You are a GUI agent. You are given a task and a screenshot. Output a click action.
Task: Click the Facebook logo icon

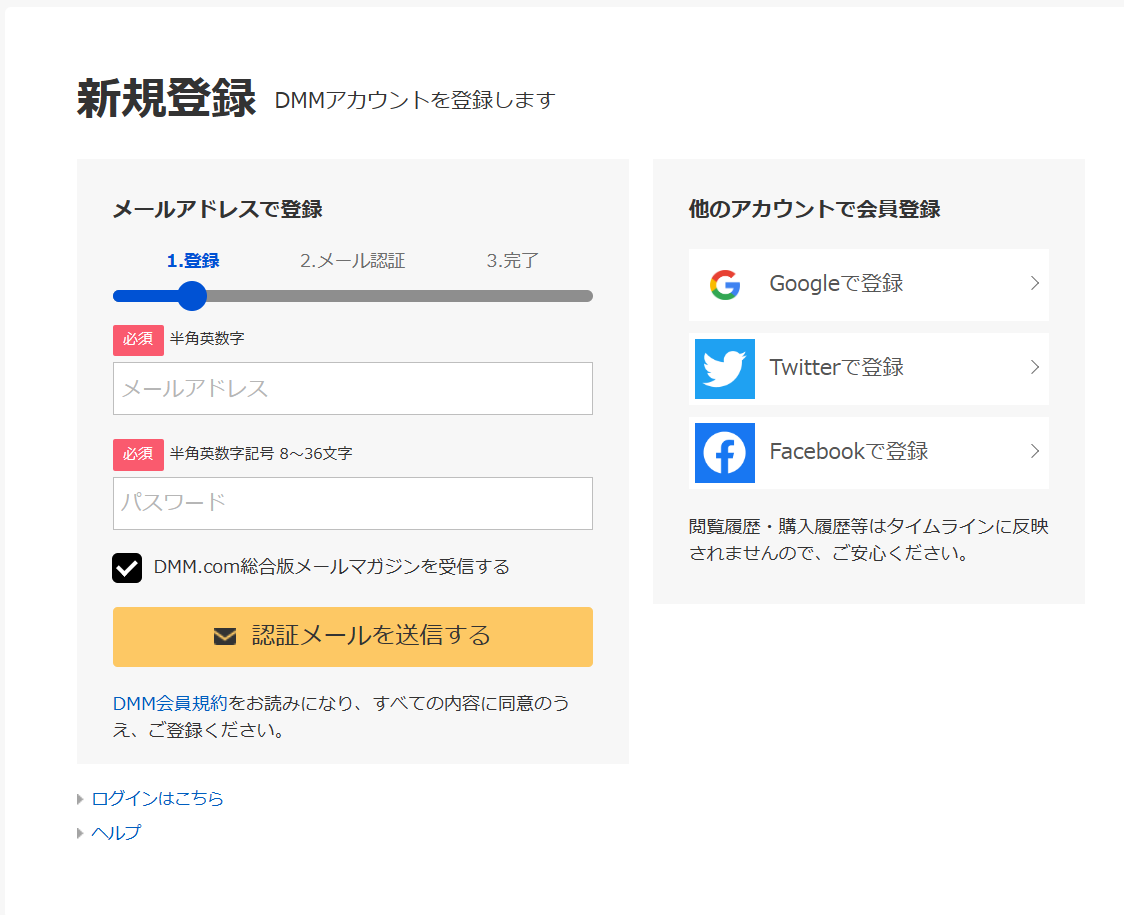pyautogui.click(x=725, y=453)
